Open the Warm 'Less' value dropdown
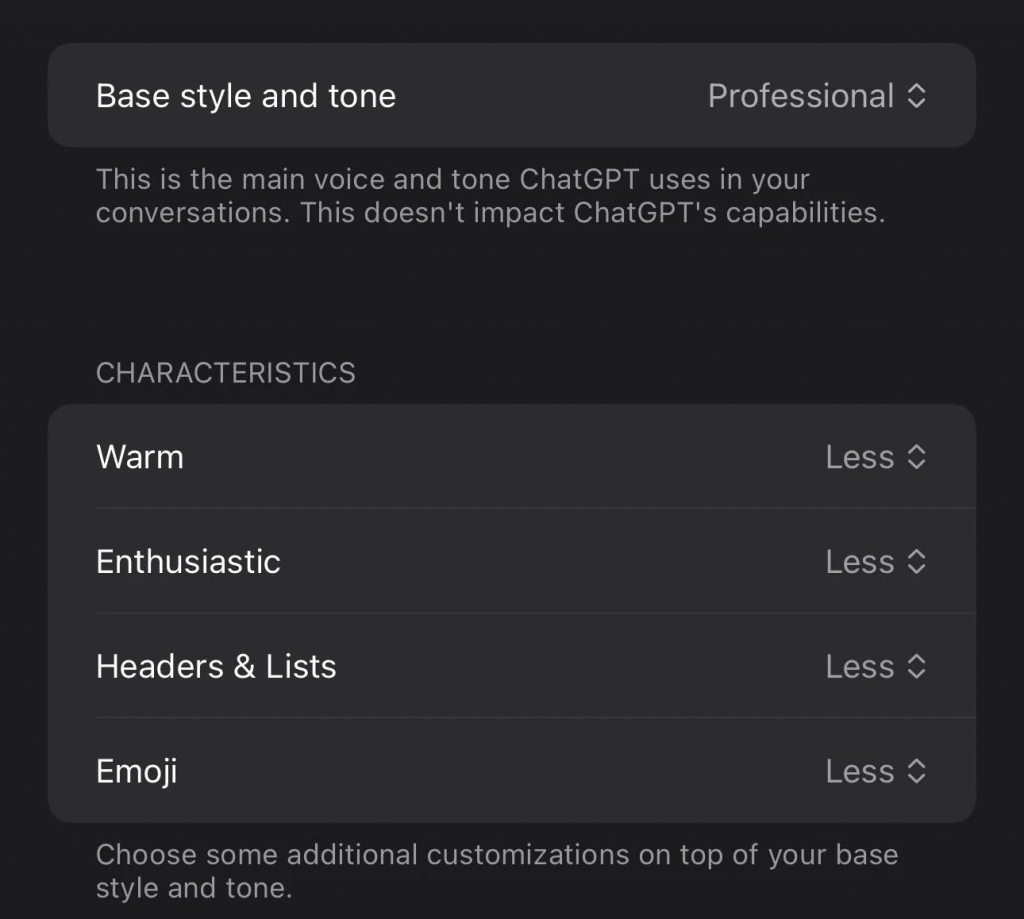This screenshot has width=1024, height=919. (859, 457)
